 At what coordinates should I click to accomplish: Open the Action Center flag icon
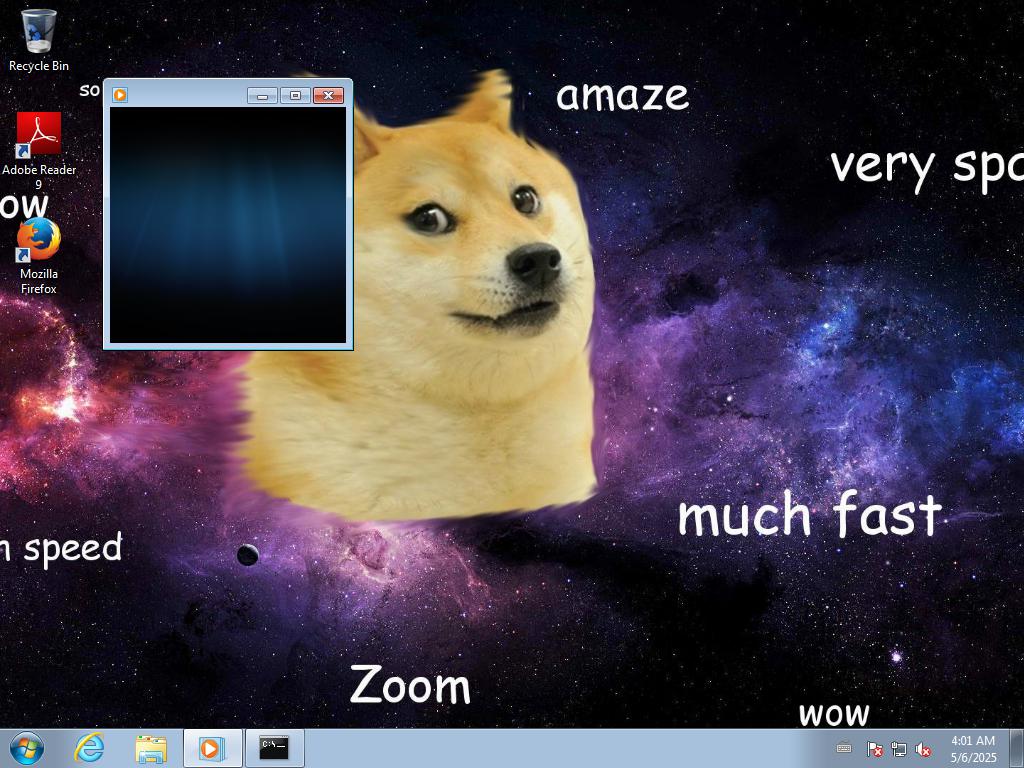[x=874, y=749]
